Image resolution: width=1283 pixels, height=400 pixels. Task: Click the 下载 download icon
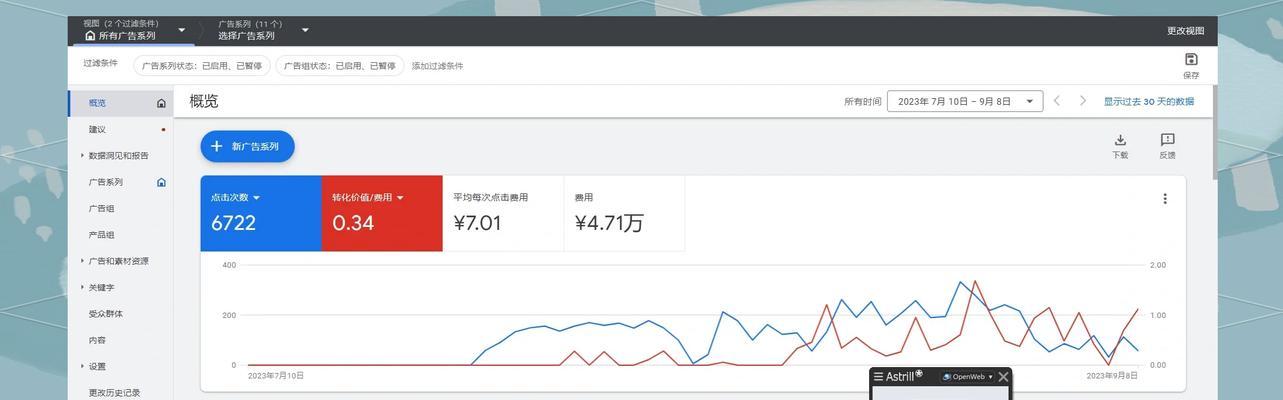(1120, 140)
